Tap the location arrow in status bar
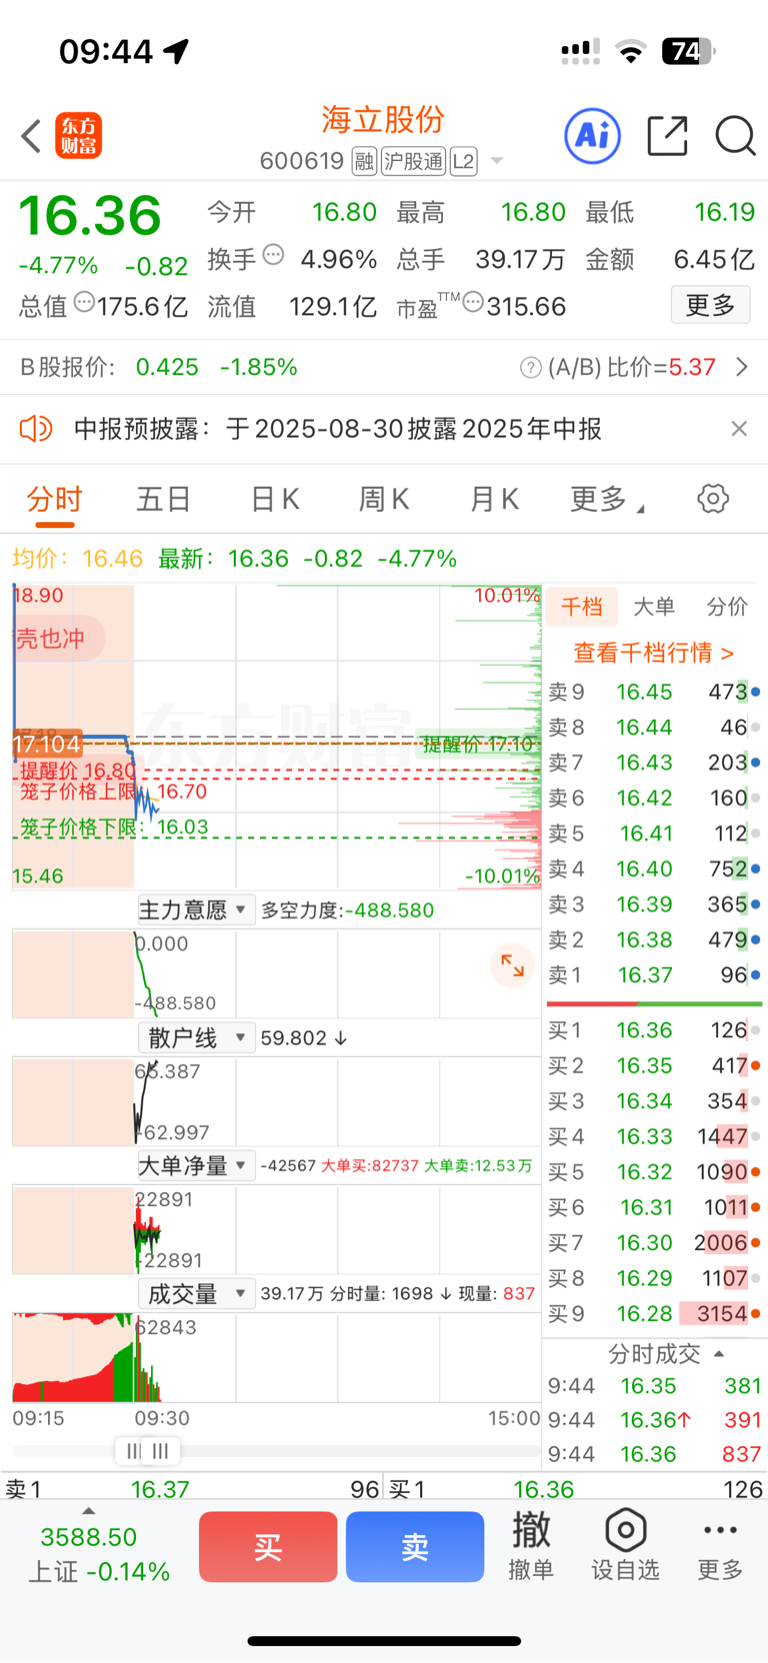The width and height of the screenshot is (768, 1663). tap(177, 51)
